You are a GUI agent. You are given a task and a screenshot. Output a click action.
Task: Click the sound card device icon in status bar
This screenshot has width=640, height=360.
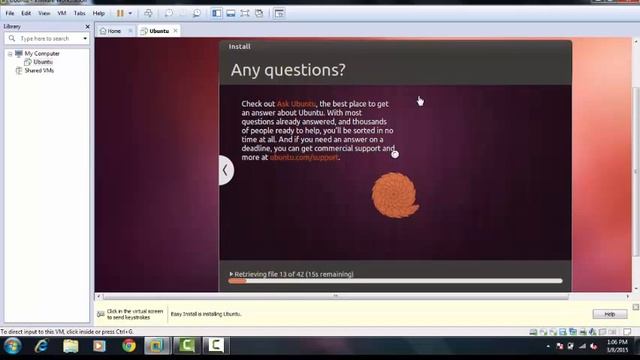[593, 332]
